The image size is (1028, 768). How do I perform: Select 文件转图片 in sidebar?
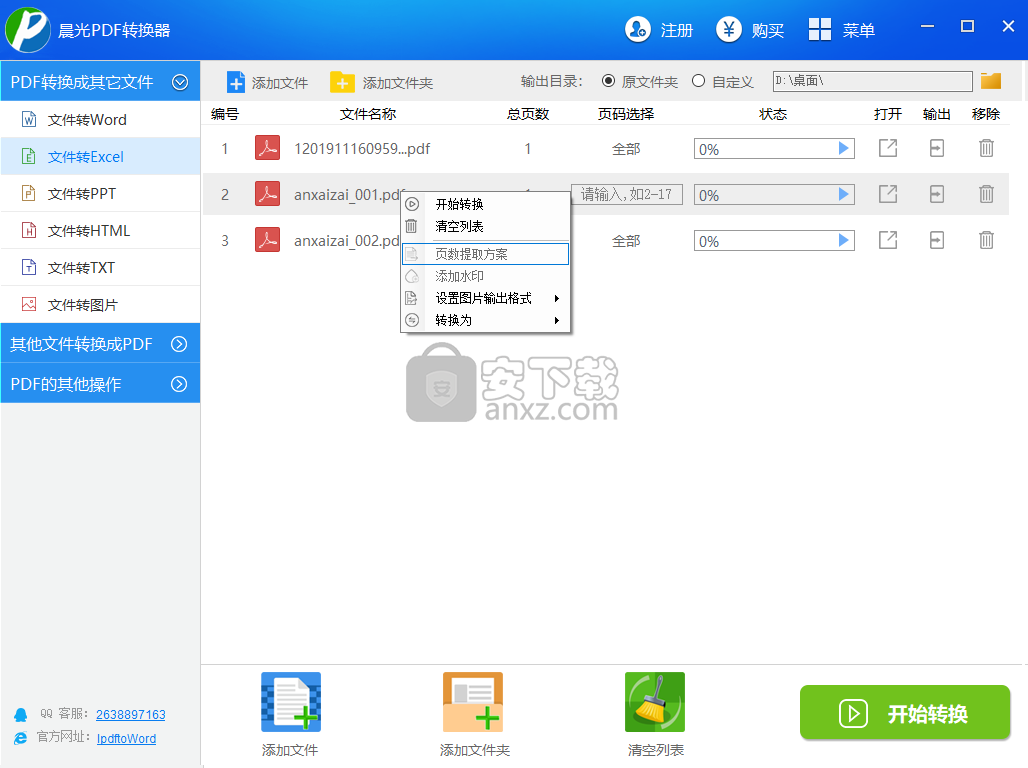click(x=100, y=304)
